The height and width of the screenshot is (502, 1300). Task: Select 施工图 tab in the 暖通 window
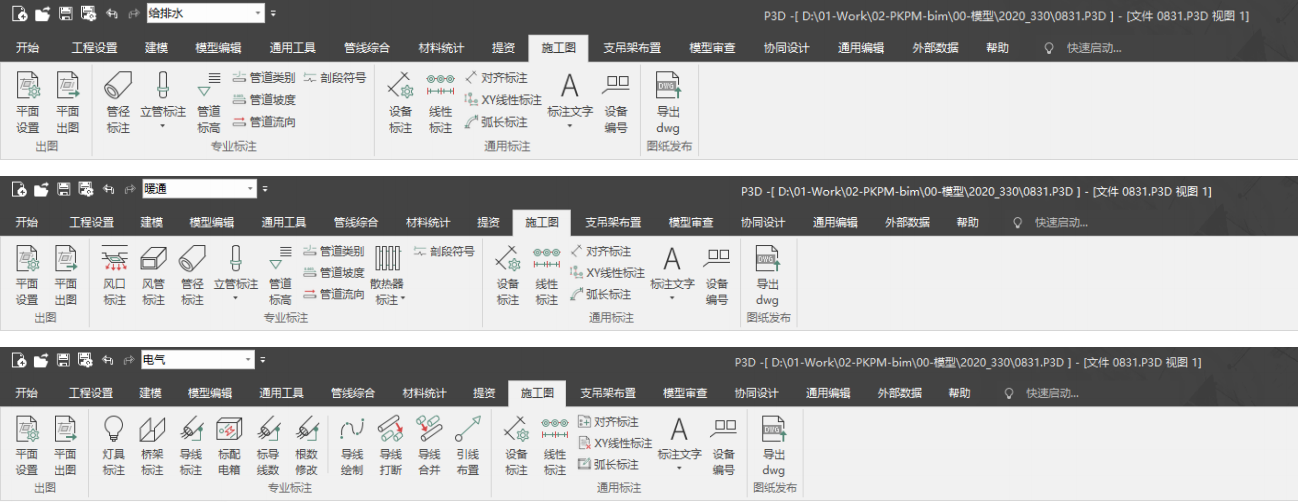(x=541, y=222)
